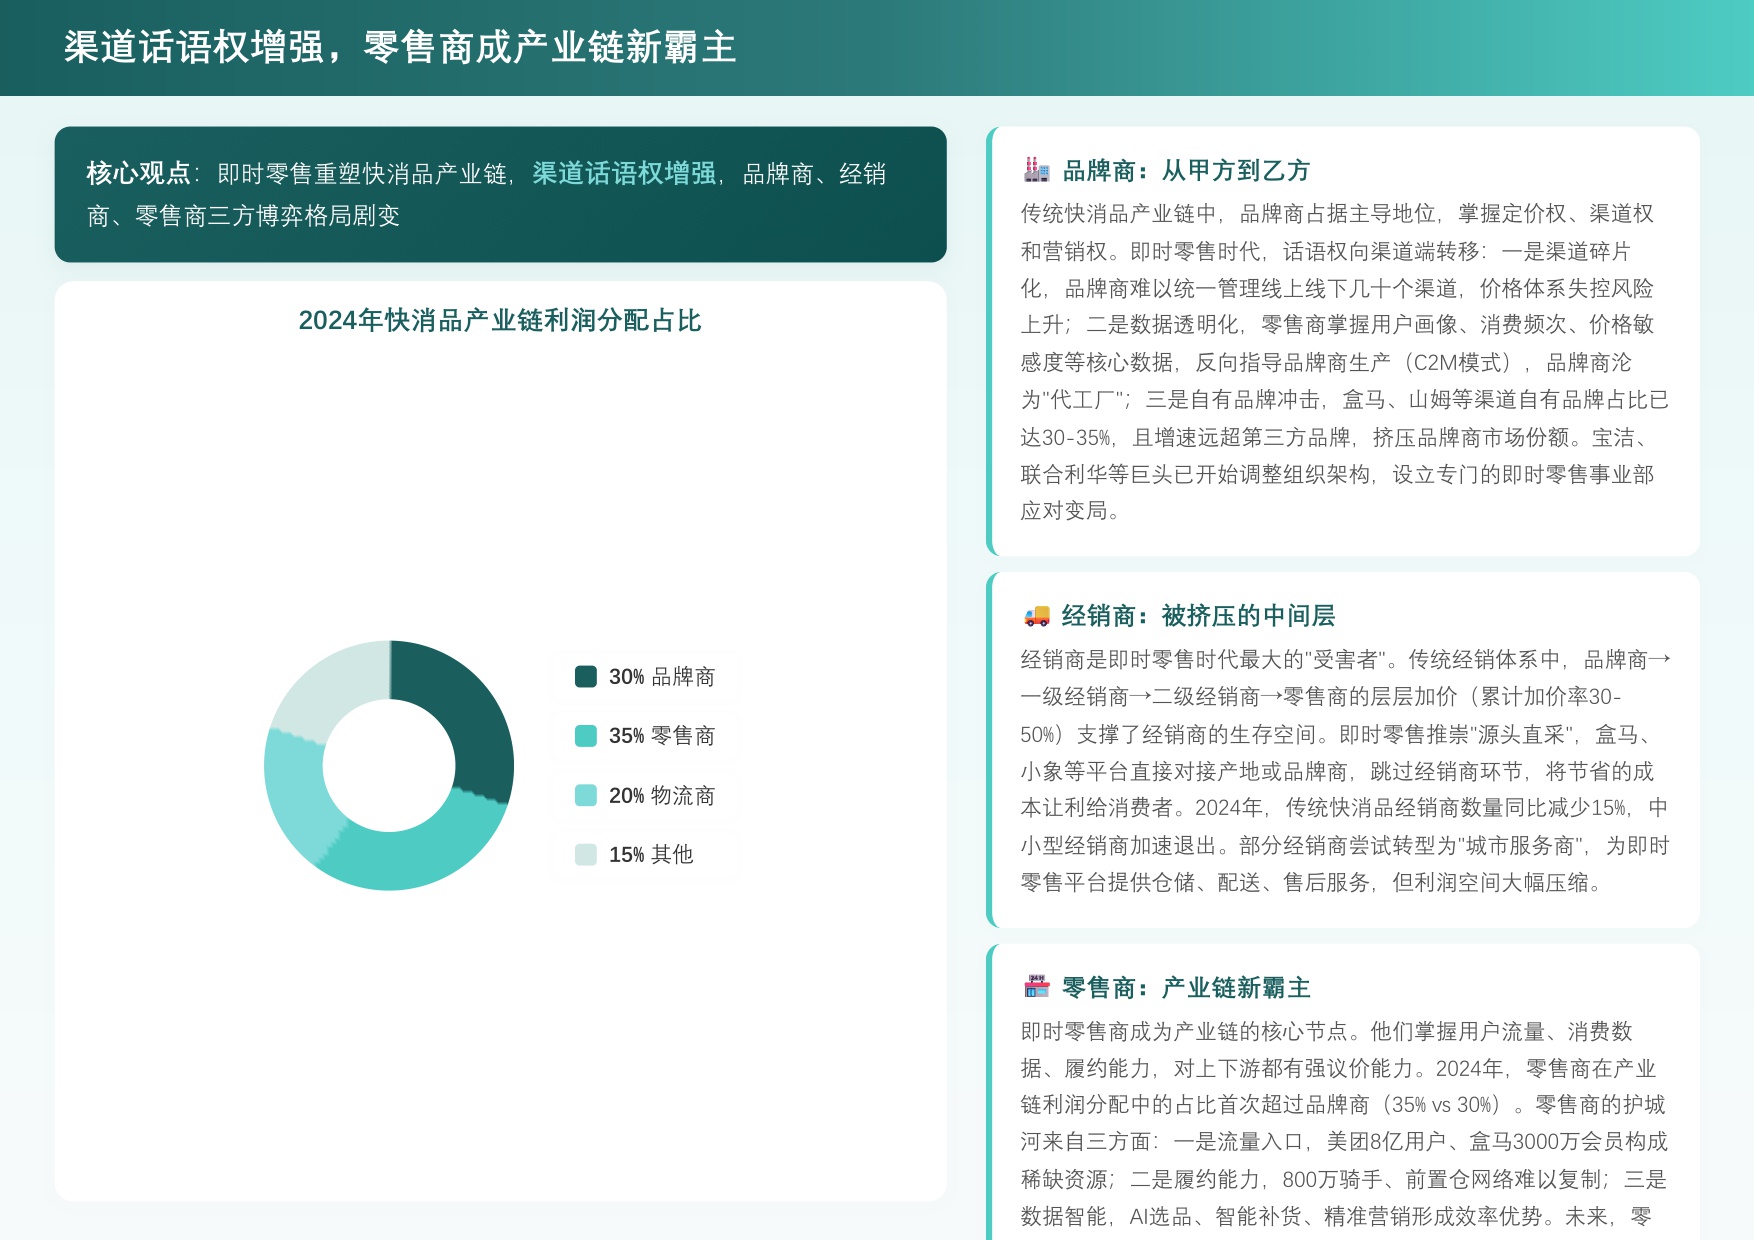
Task: Select the pale legend marker for 其他
Action: click(x=585, y=855)
